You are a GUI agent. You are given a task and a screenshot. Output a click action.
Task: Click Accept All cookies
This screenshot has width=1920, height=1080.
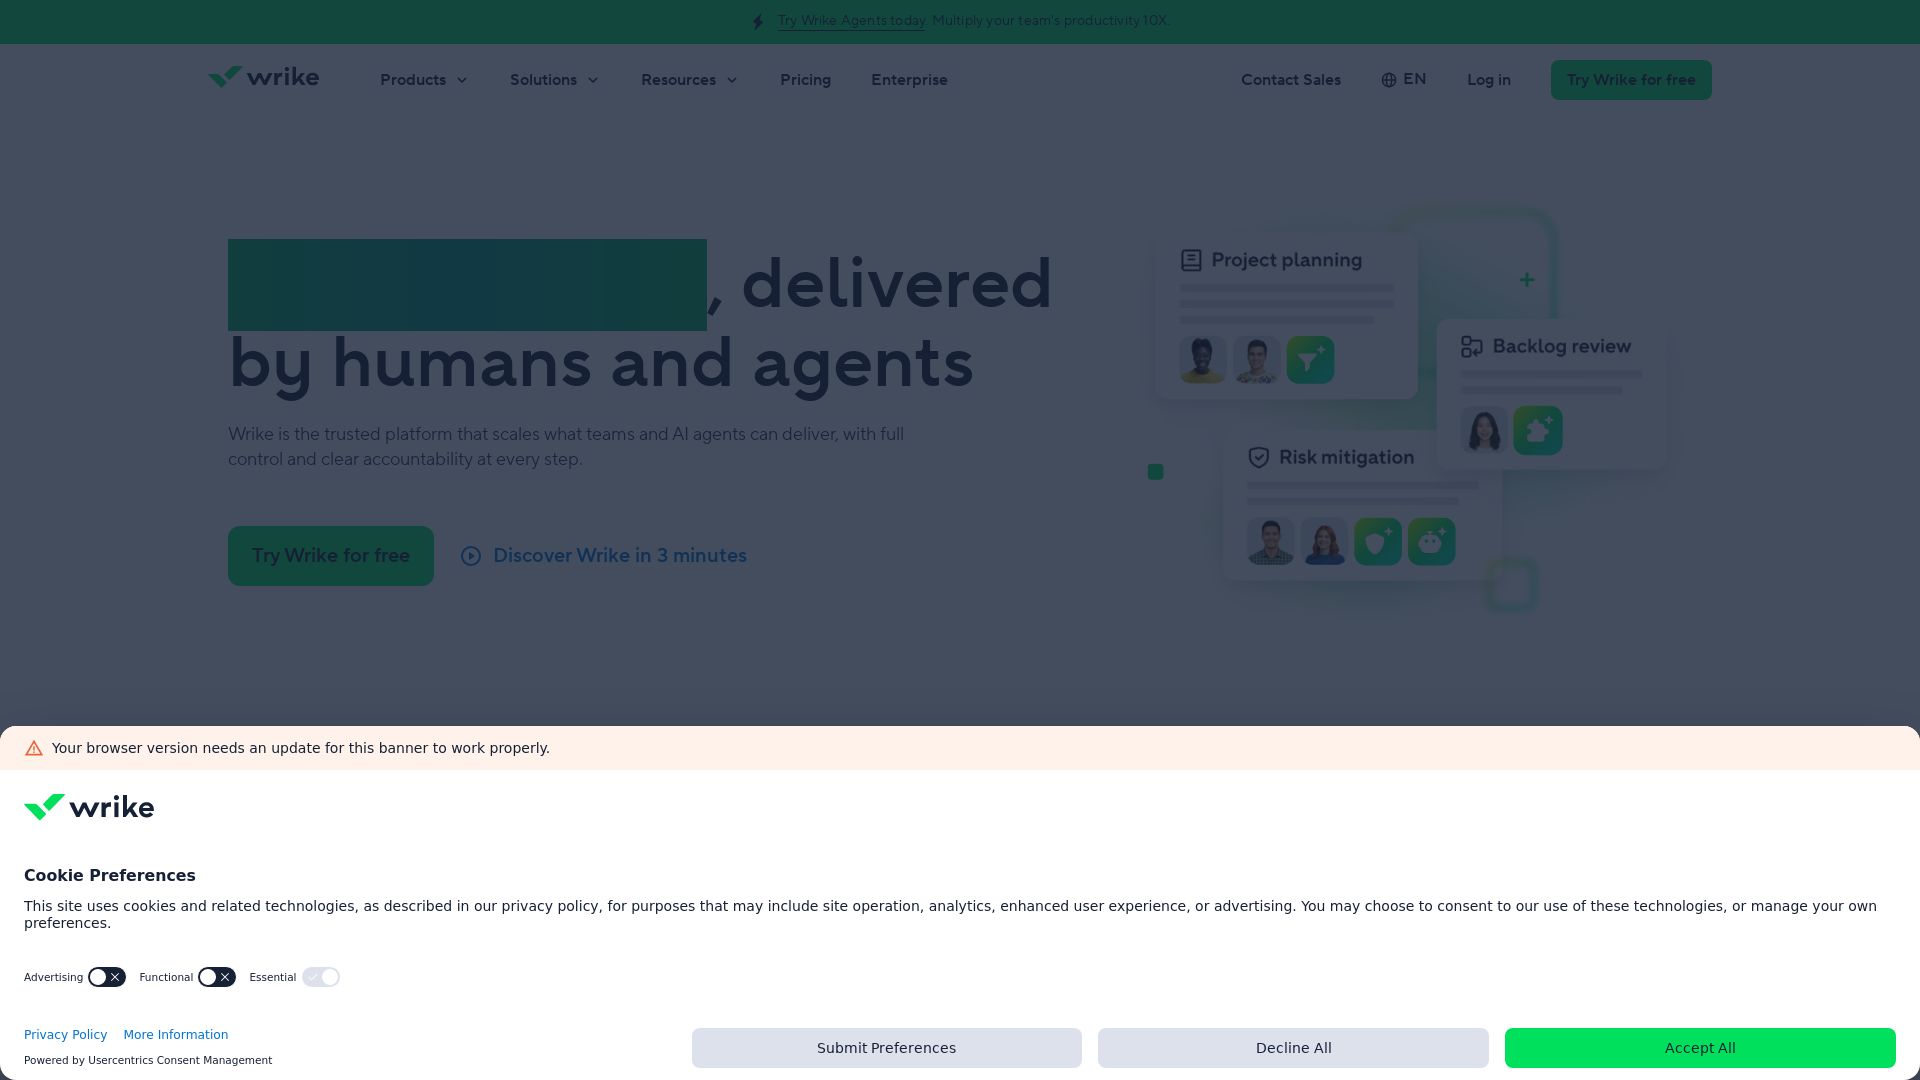1700,1048
